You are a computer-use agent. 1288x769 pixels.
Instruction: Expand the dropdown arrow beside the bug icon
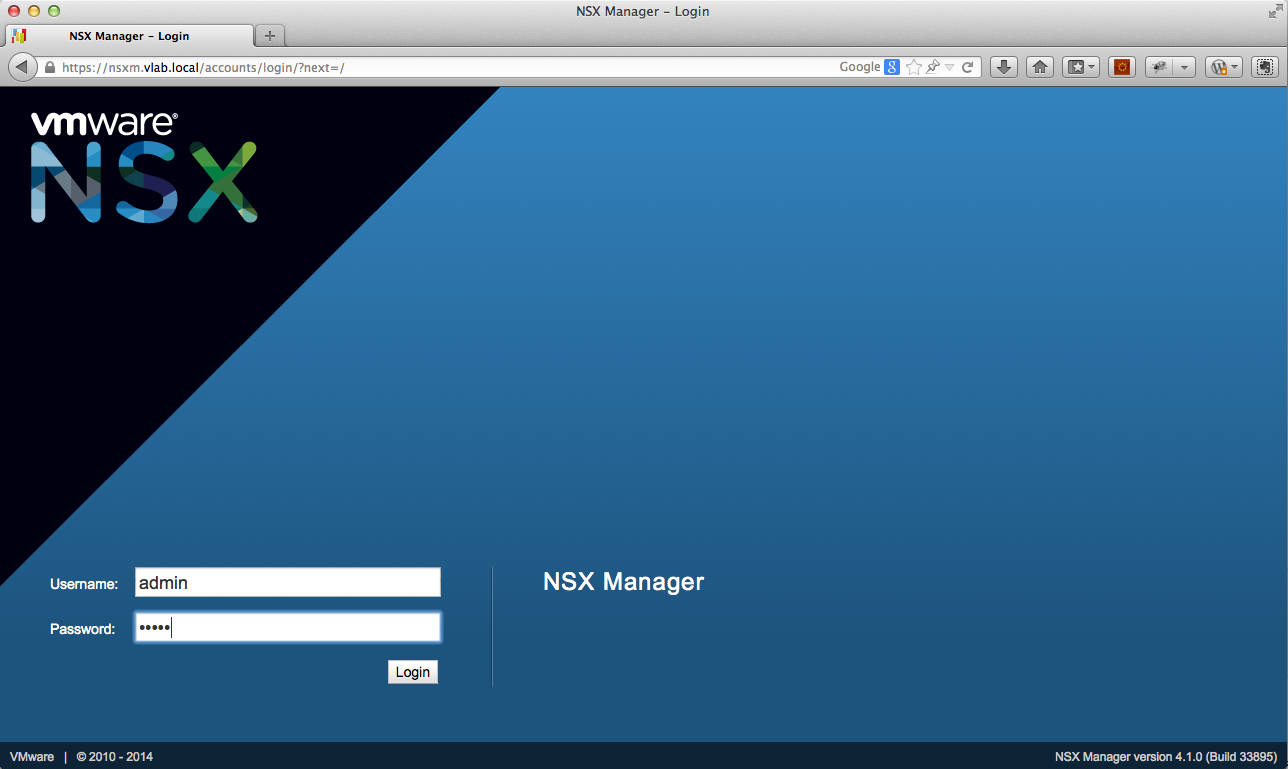pos(1184,67)
